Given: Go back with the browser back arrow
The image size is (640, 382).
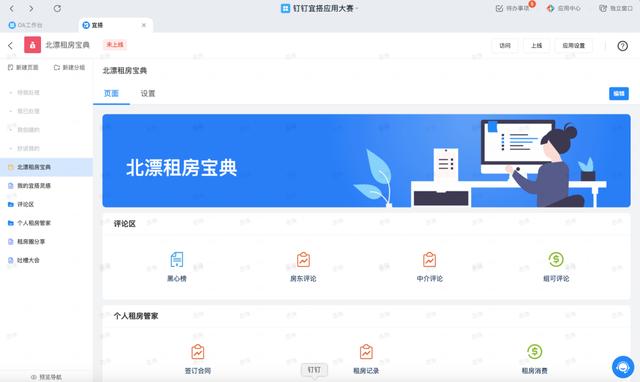Looking at the screenshot, I should point(12,8).
